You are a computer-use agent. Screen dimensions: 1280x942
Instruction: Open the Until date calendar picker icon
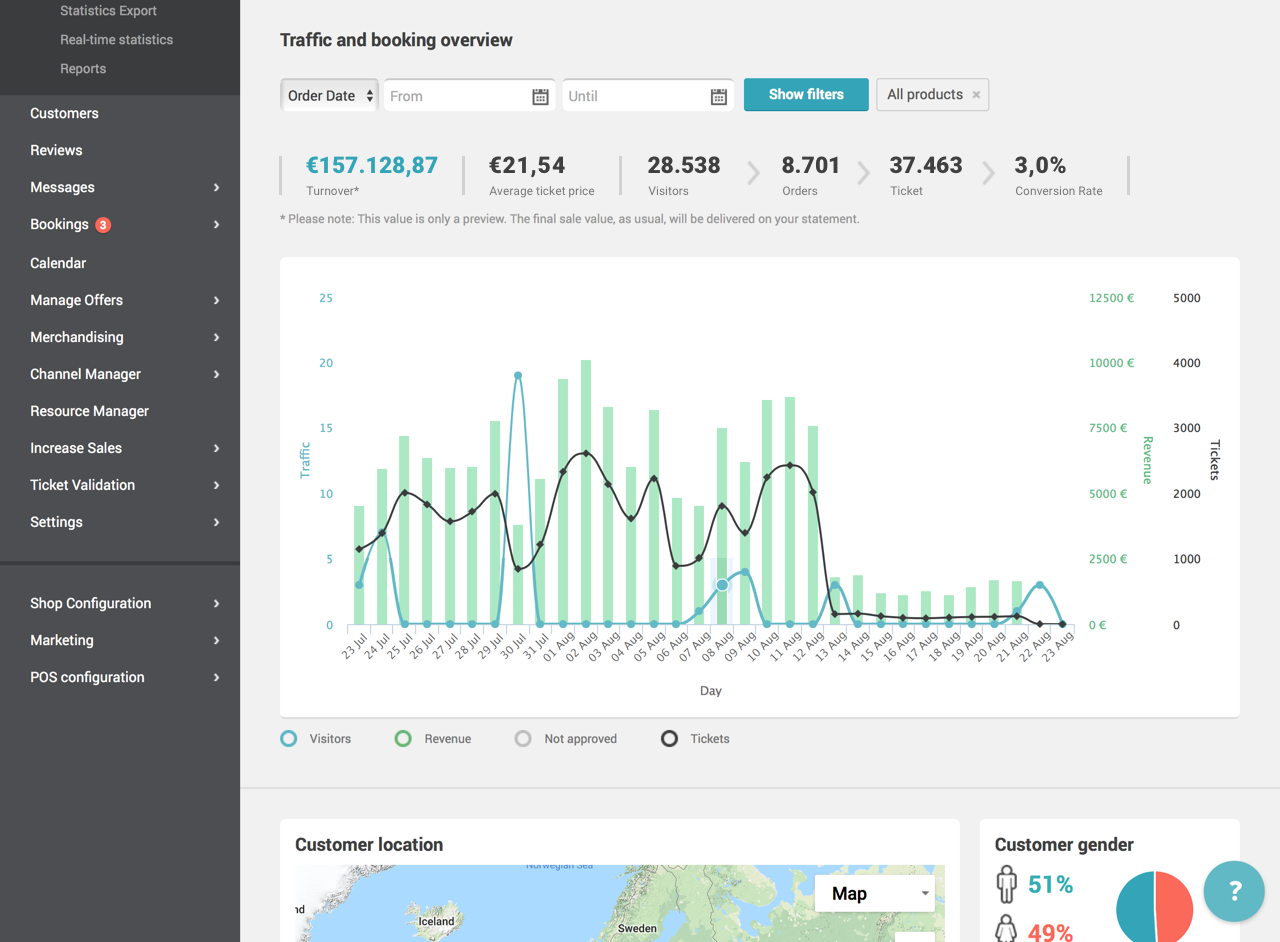(718, 96)
